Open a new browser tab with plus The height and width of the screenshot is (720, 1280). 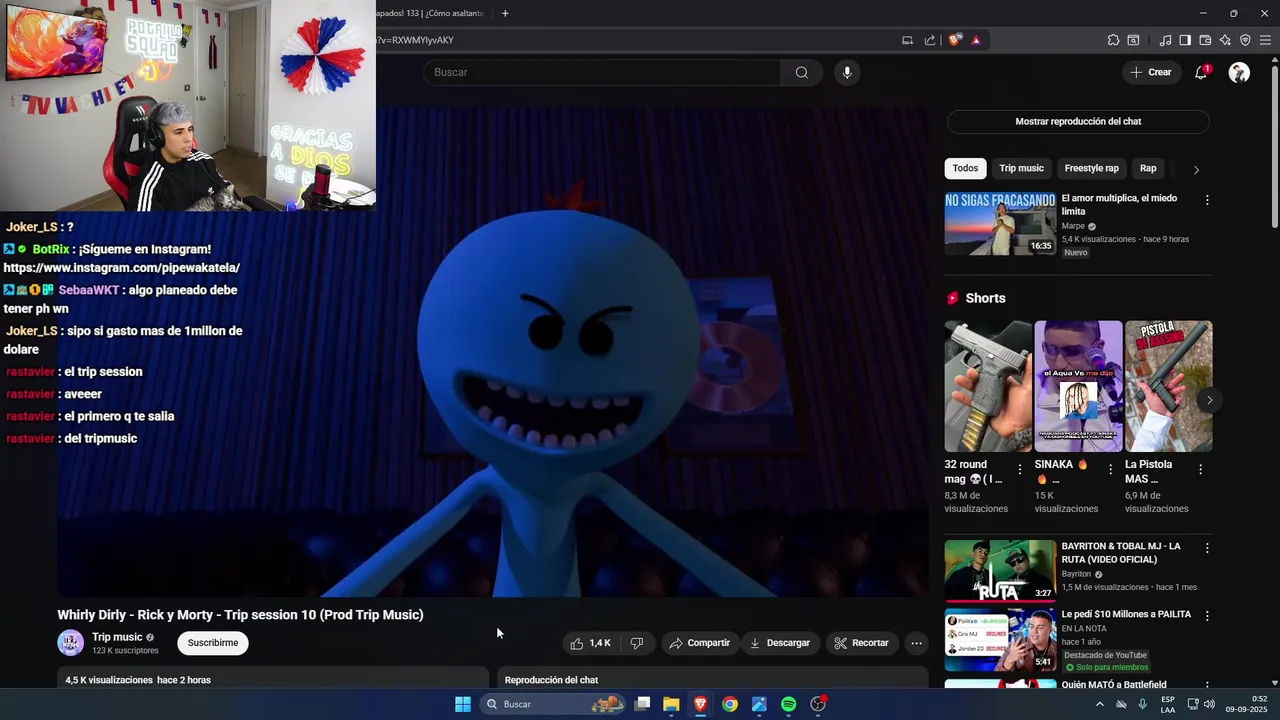tap(505, 13)
